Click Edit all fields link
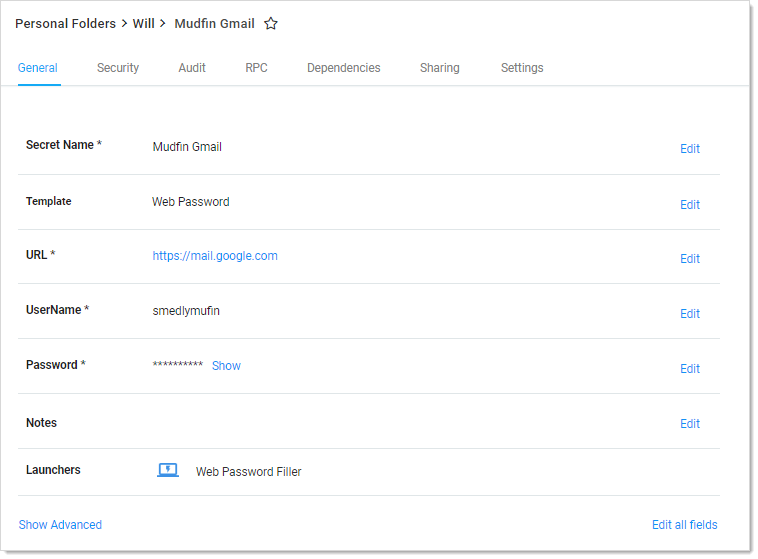The image size is (758, 559). coord(684,525)
